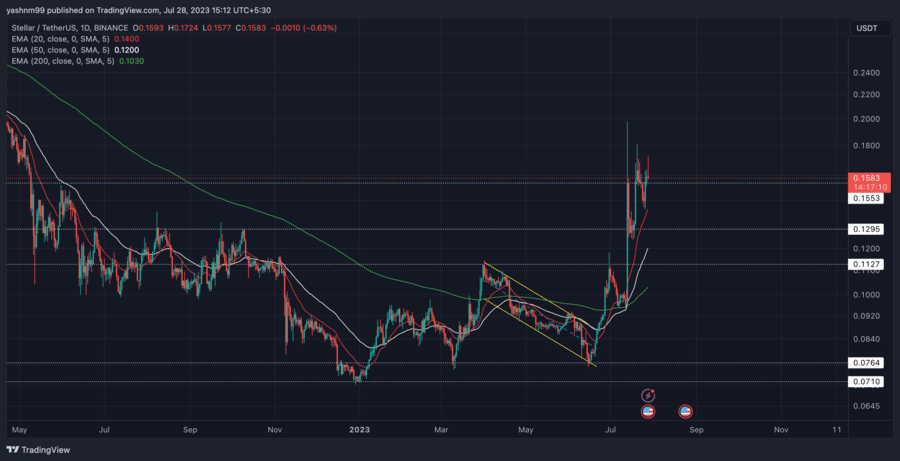Click the Nov label right before 11
The width and height of the screenshot is (900, 461).
point(780,429)
